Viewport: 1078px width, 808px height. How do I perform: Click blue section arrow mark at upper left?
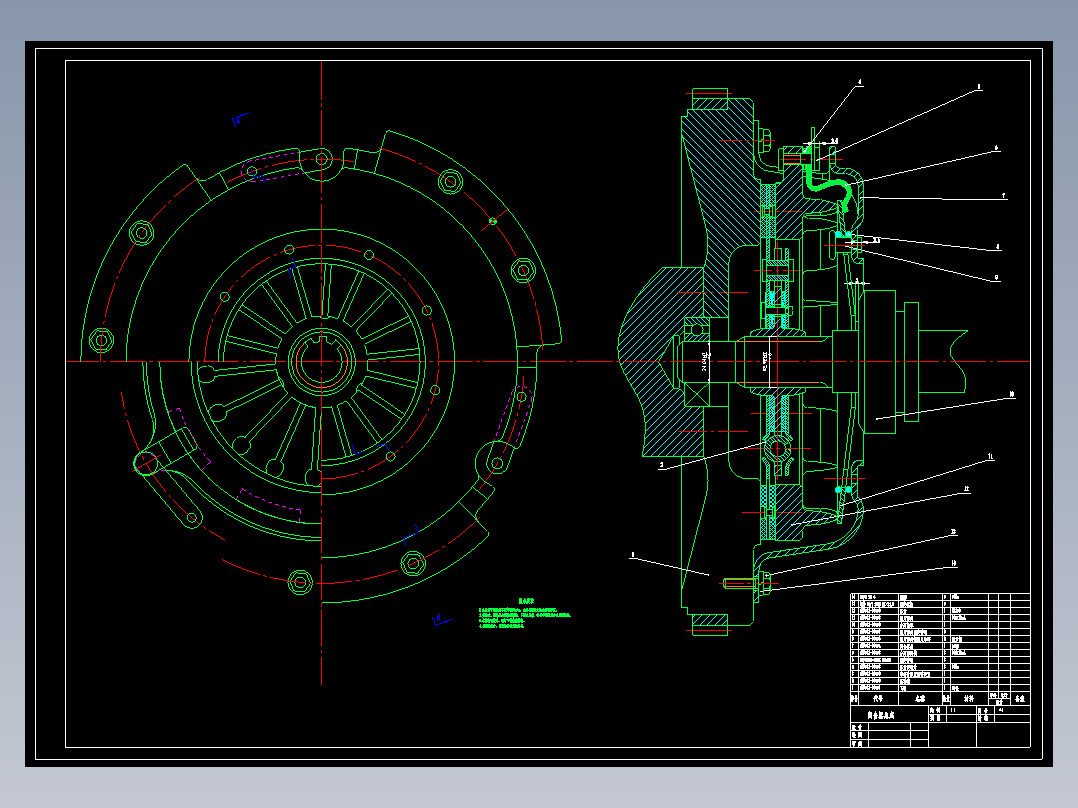point(239,120)
